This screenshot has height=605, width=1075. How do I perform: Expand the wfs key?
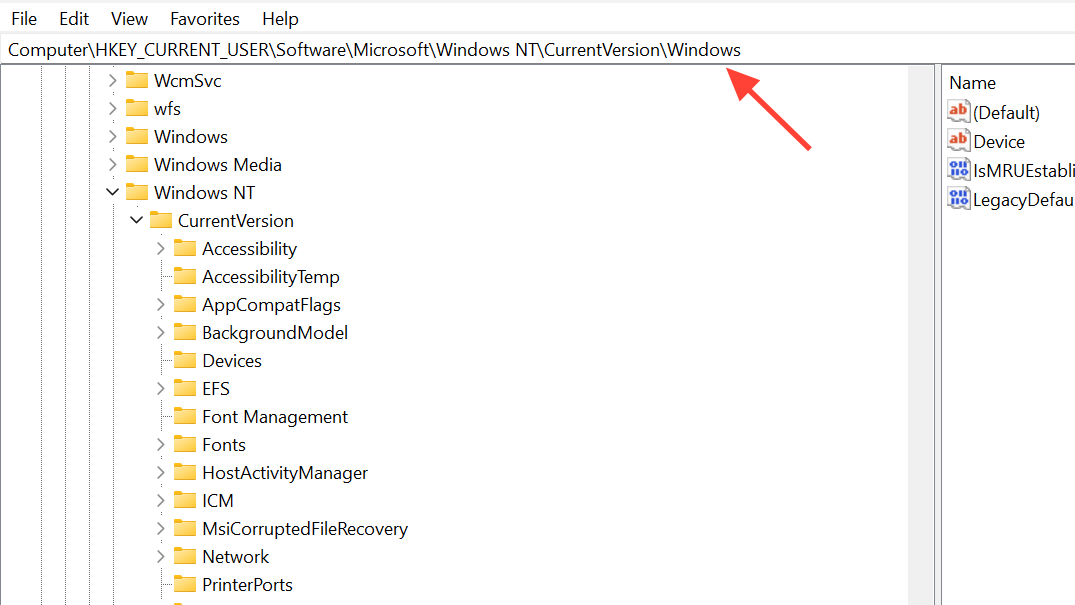112,108
